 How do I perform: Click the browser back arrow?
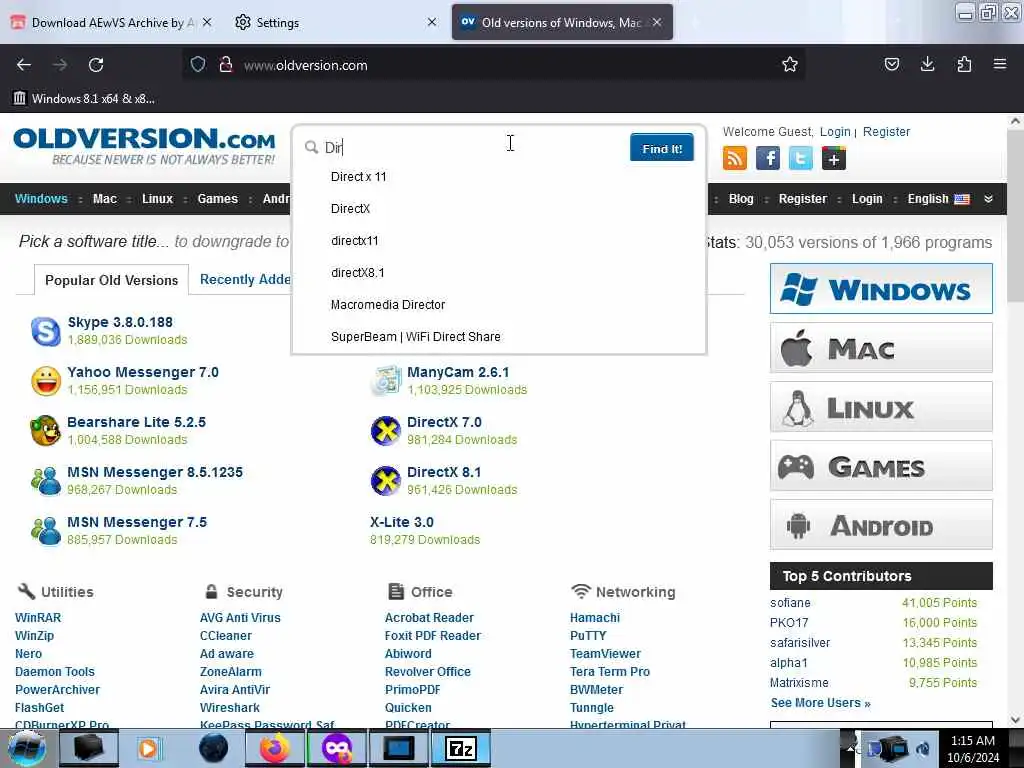[24, 65]
